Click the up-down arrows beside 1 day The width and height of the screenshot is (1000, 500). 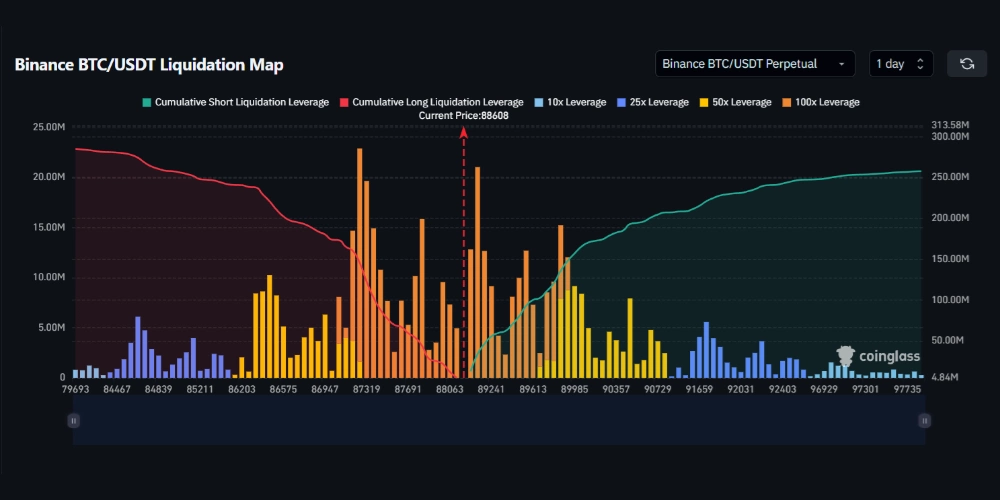(920, 64)
